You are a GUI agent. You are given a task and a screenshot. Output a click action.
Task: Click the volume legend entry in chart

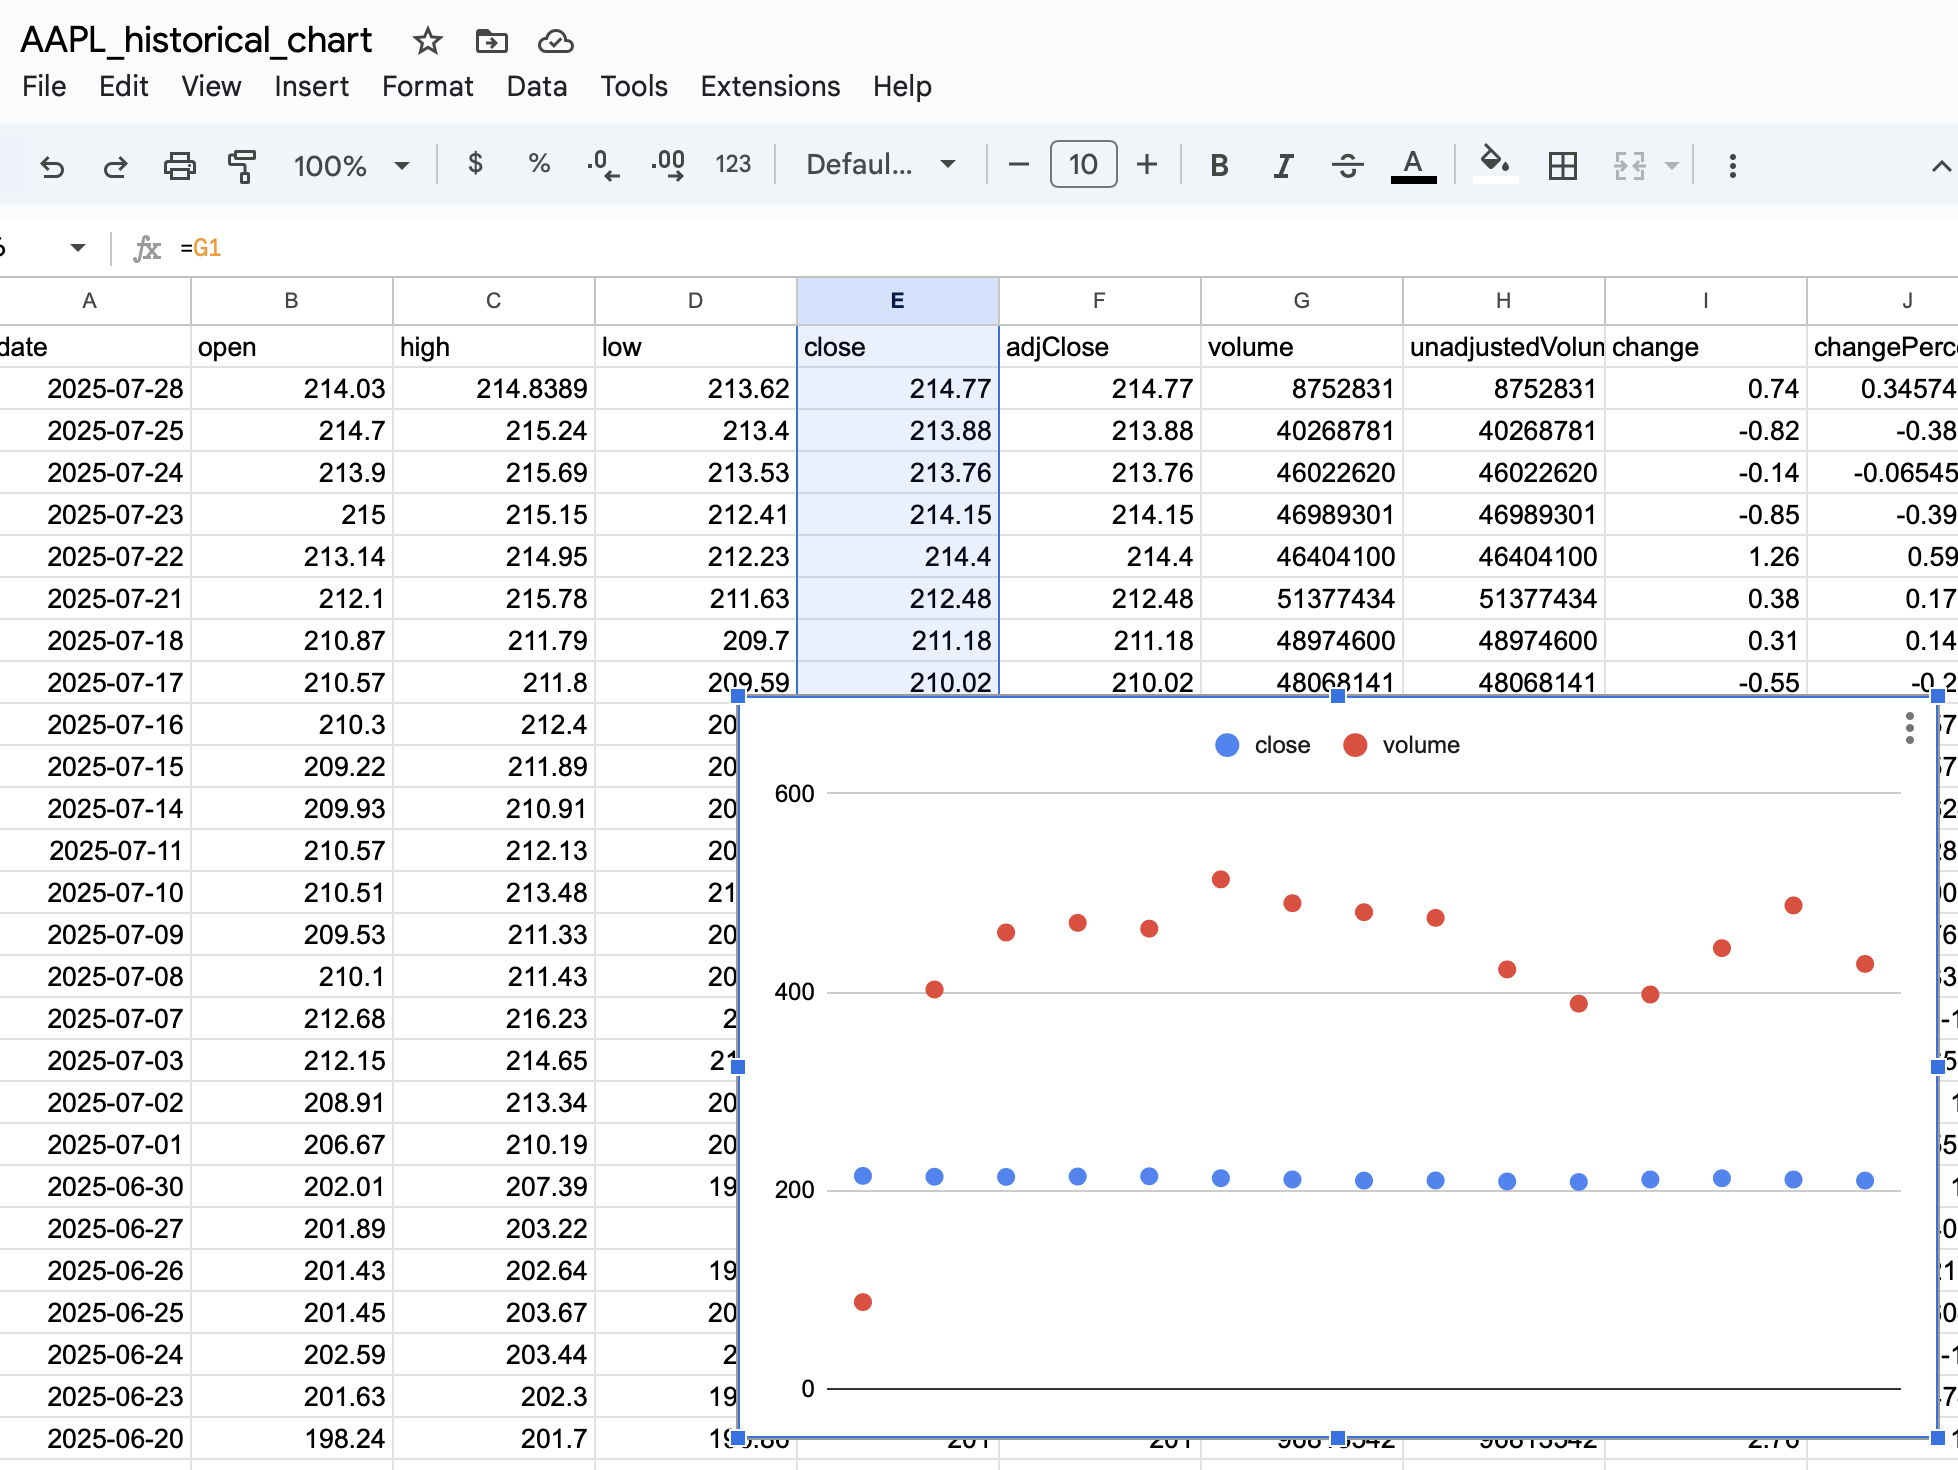[x=1401, y=745]
